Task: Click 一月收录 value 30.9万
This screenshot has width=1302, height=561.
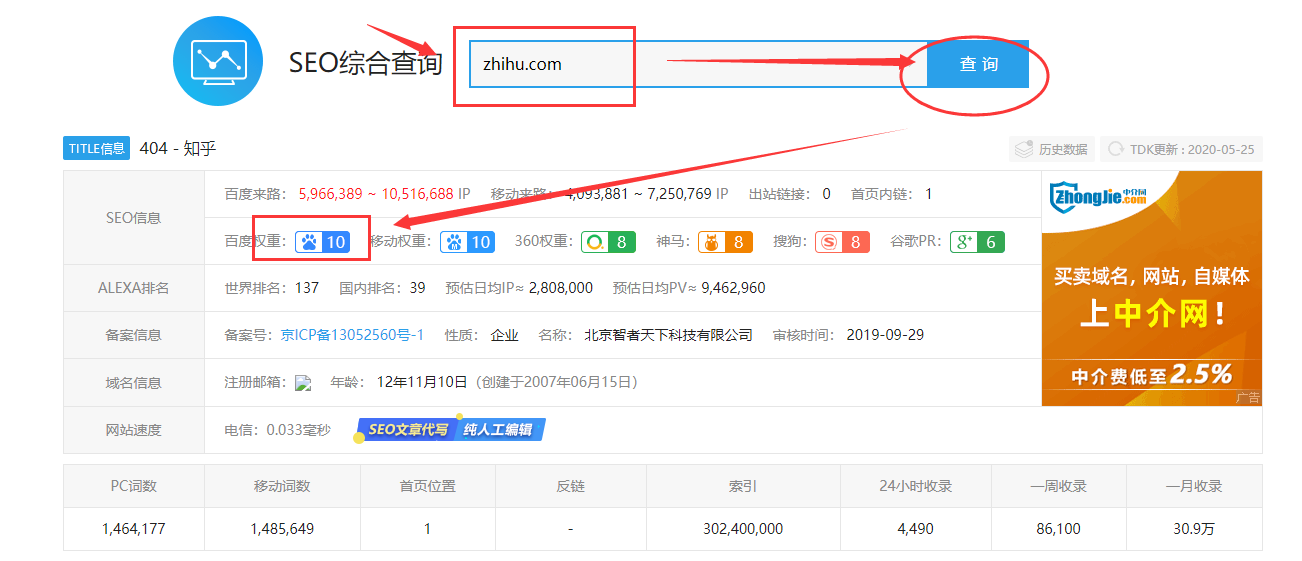Action: tap(1194, 529)
